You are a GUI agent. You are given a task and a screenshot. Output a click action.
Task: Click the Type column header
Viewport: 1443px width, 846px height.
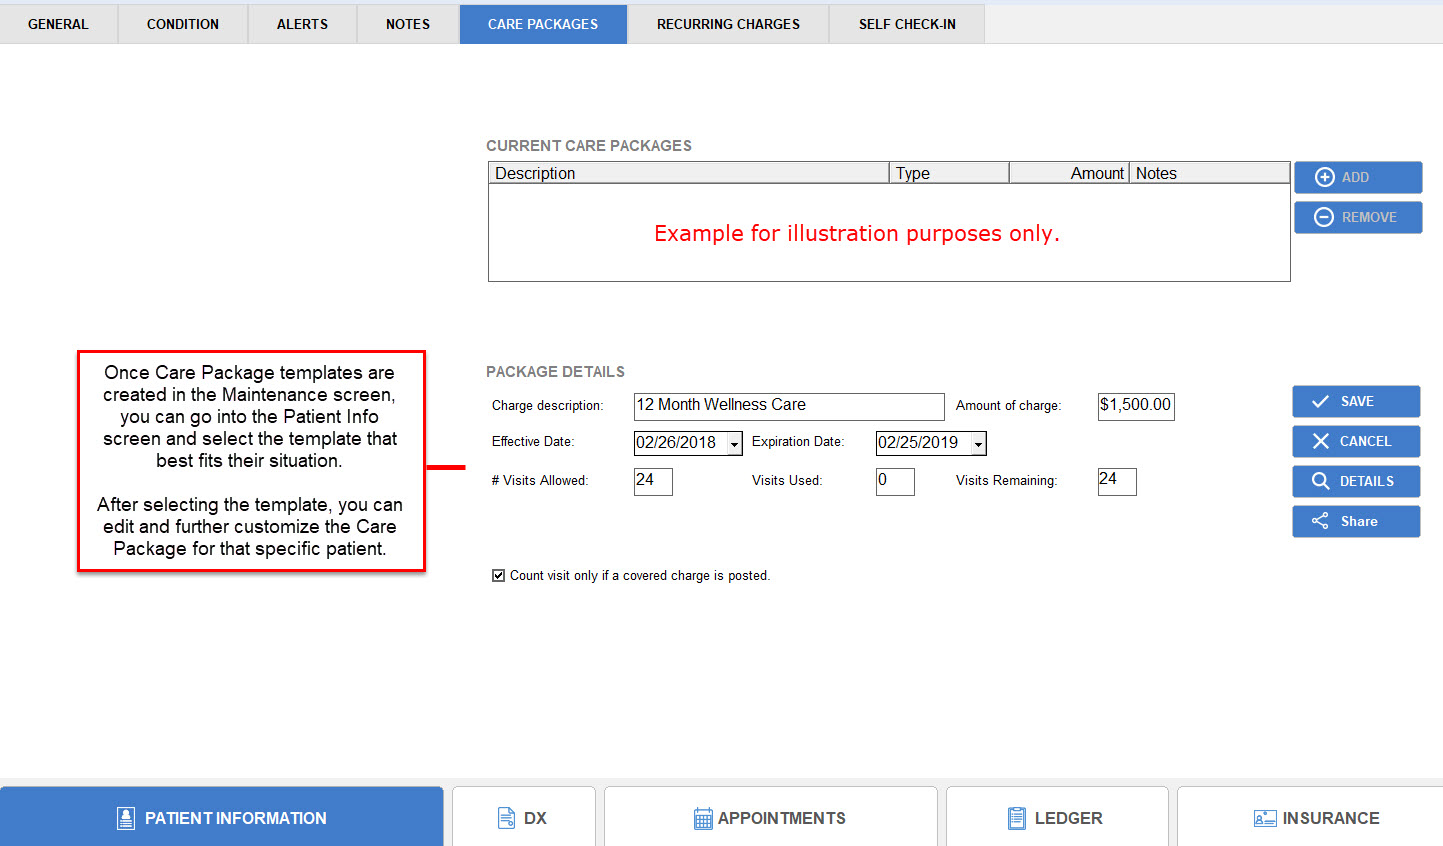coord(949,173)
